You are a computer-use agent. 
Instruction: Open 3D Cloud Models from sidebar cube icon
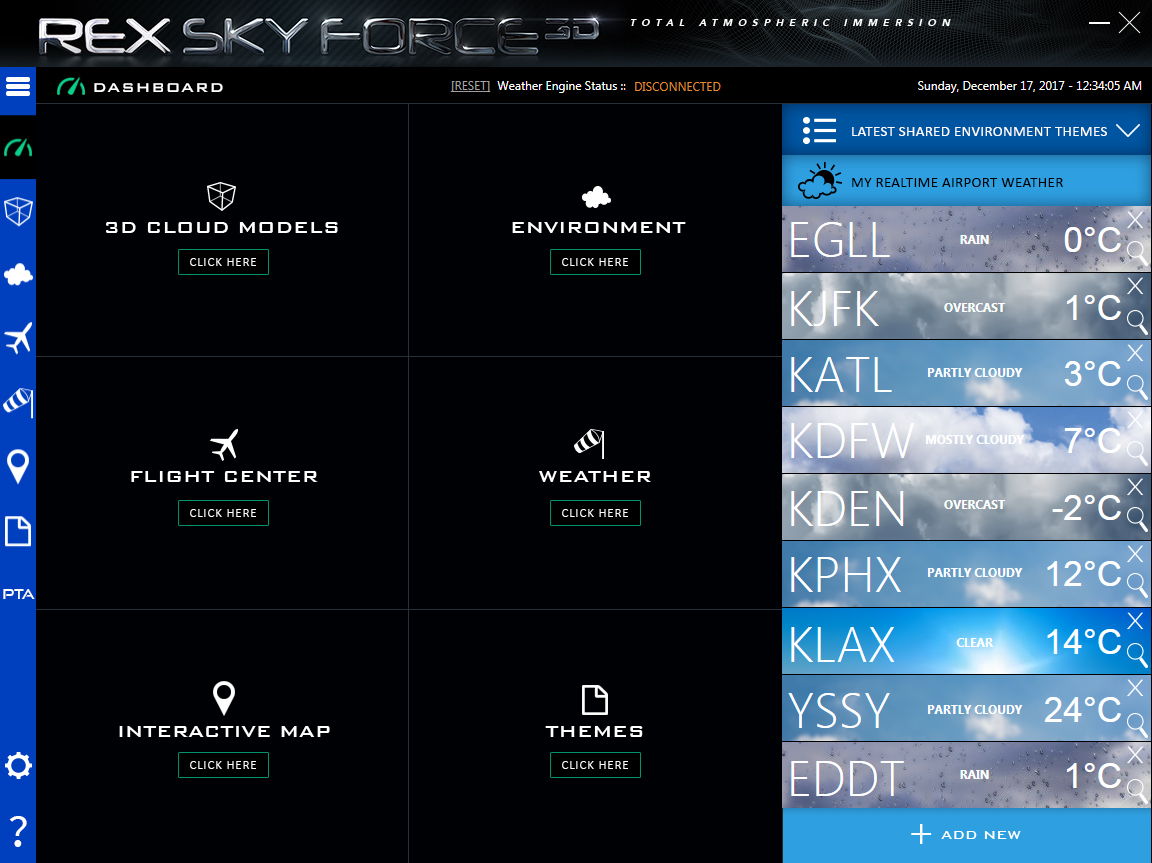point(18,212)
